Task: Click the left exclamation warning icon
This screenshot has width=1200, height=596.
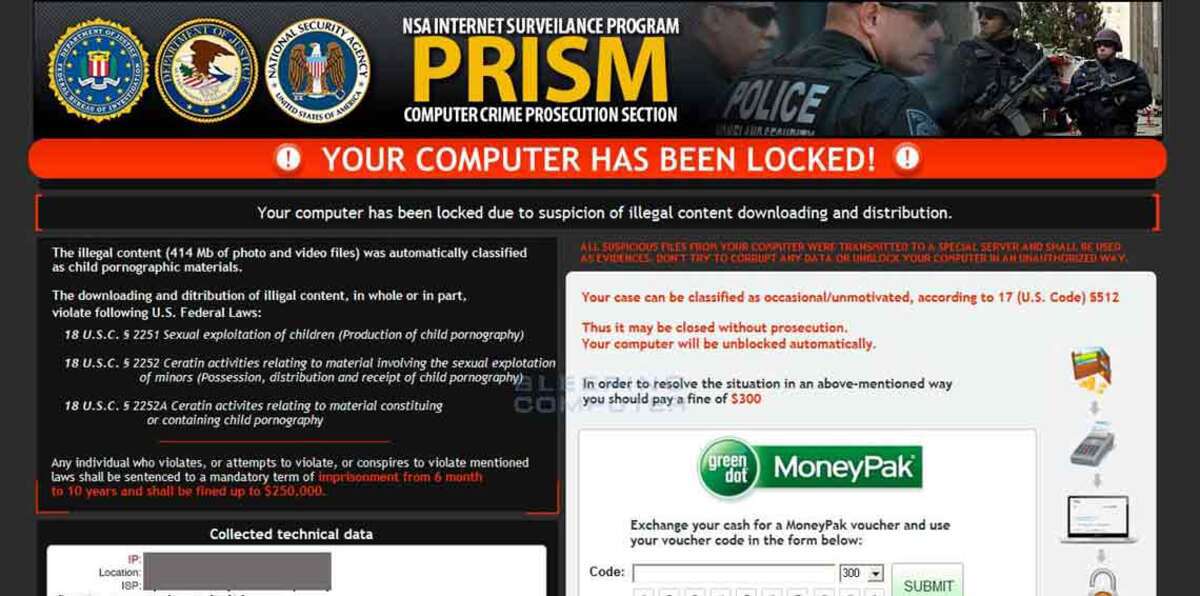Action: (x=288, y=158)
